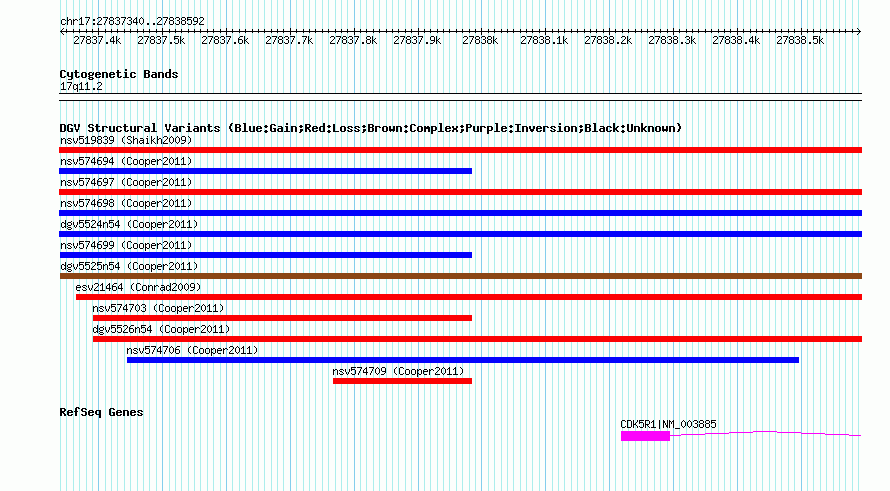The width and height of the screenshot is (890, 491).
Task: Select the blue nsv574698 gain bar
Action: [460, 213]
